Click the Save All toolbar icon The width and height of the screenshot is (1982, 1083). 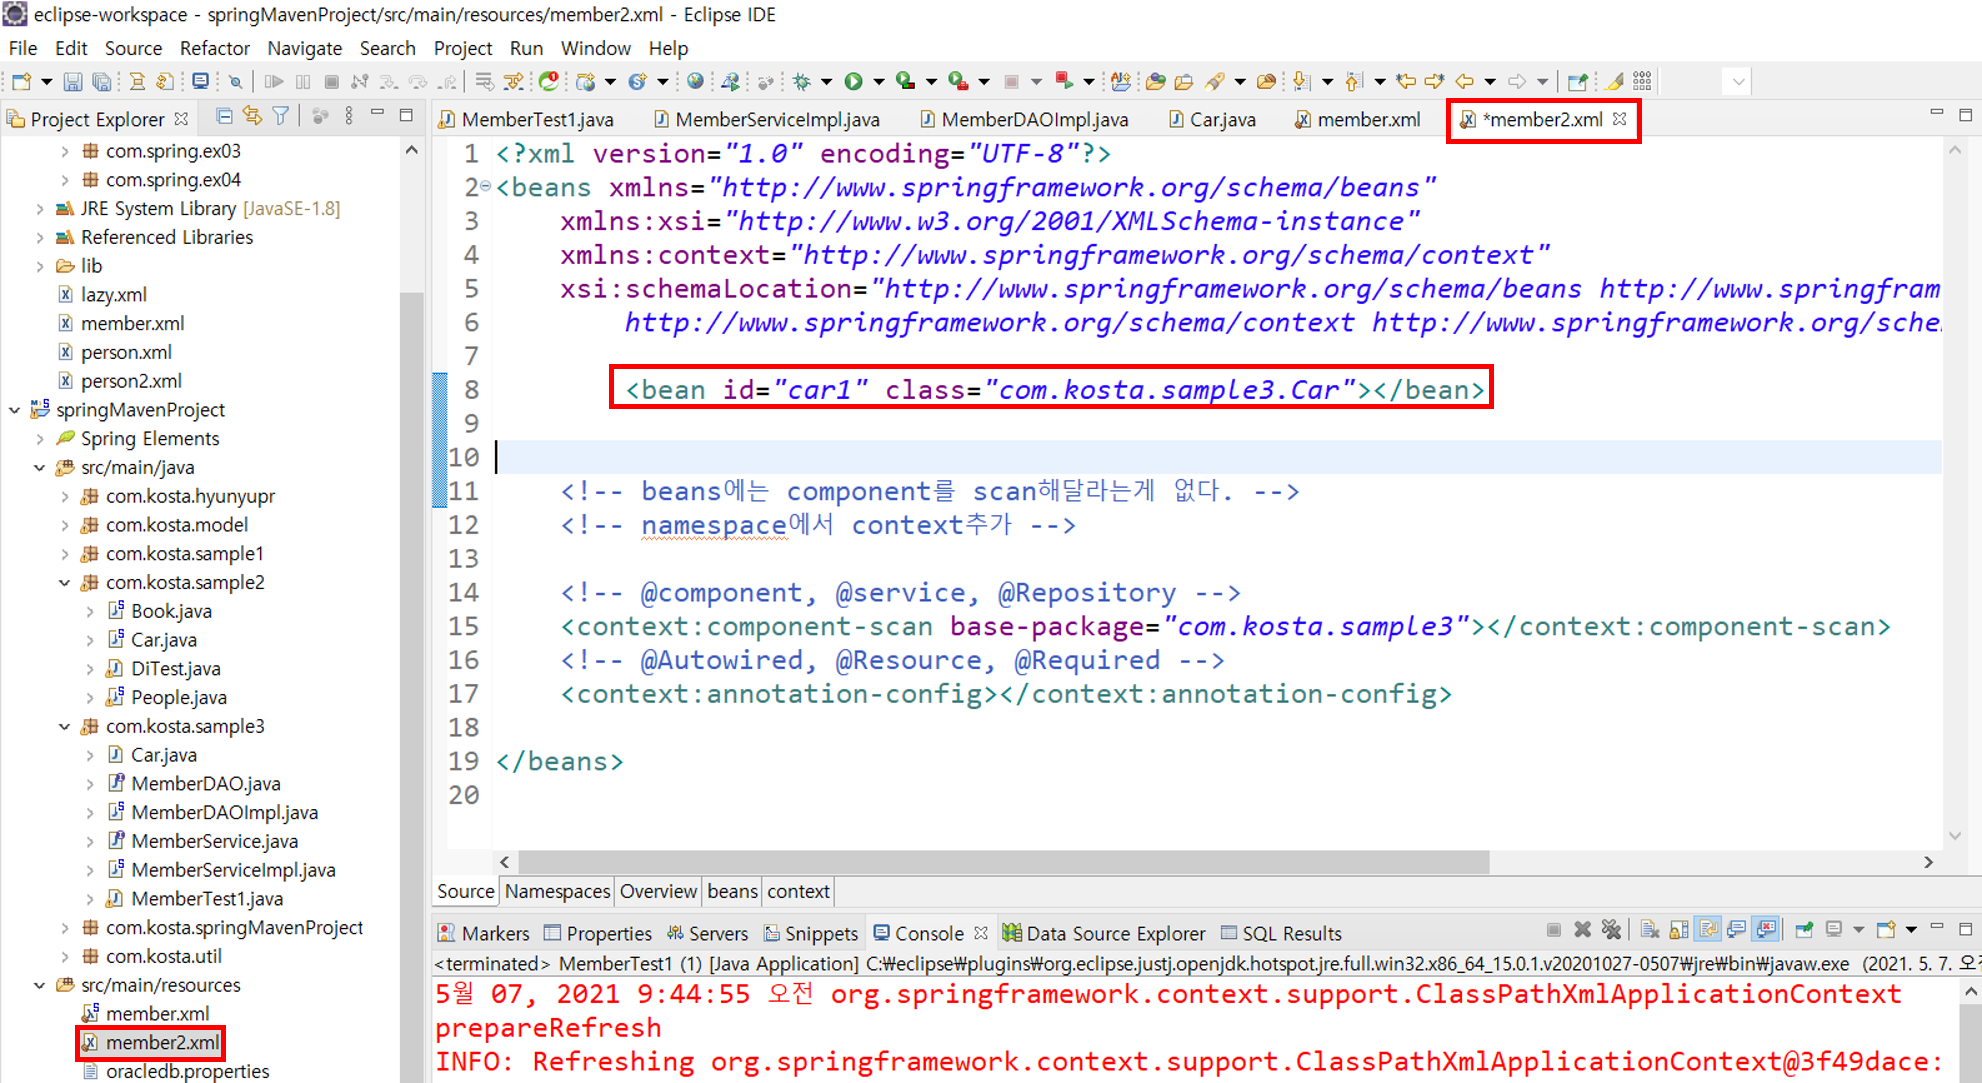101,82
